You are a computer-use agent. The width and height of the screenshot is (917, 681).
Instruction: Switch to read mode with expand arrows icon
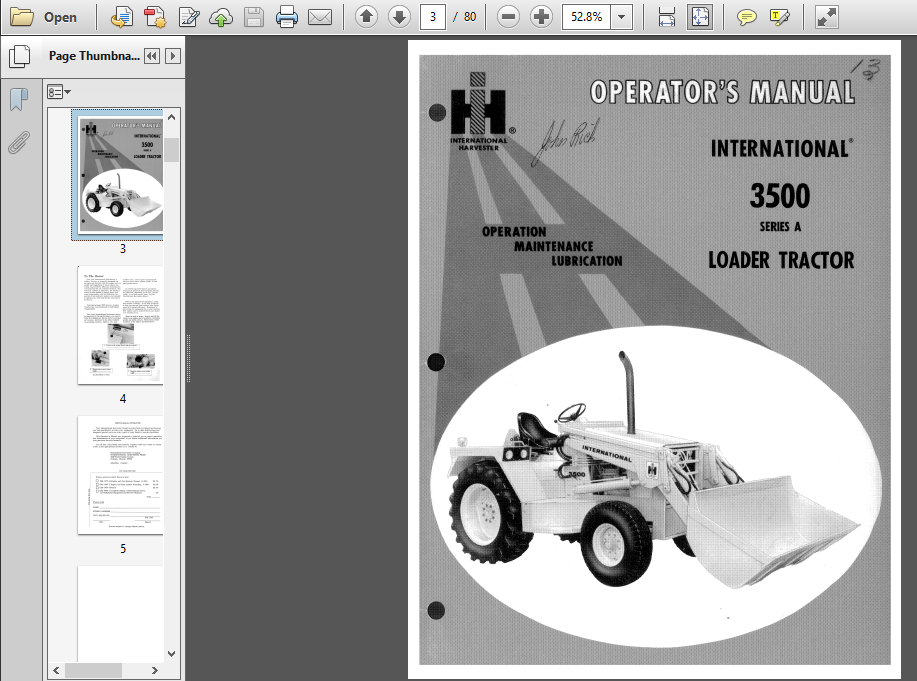826,17
